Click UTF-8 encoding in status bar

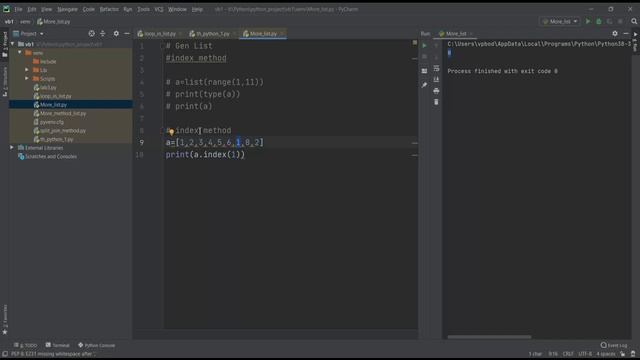[585, 354]
